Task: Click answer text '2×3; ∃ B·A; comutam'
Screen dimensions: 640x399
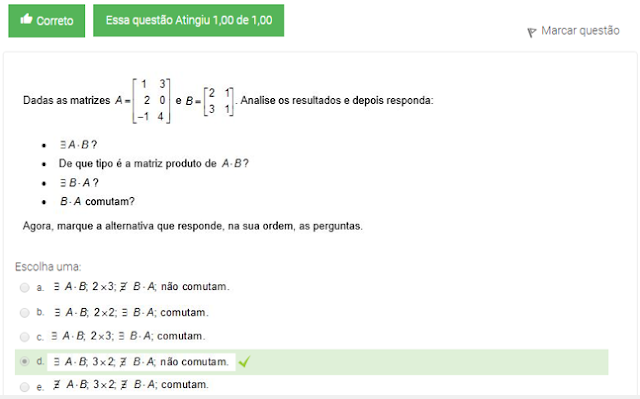Action: pyautogui.click(x=147, y=336)
